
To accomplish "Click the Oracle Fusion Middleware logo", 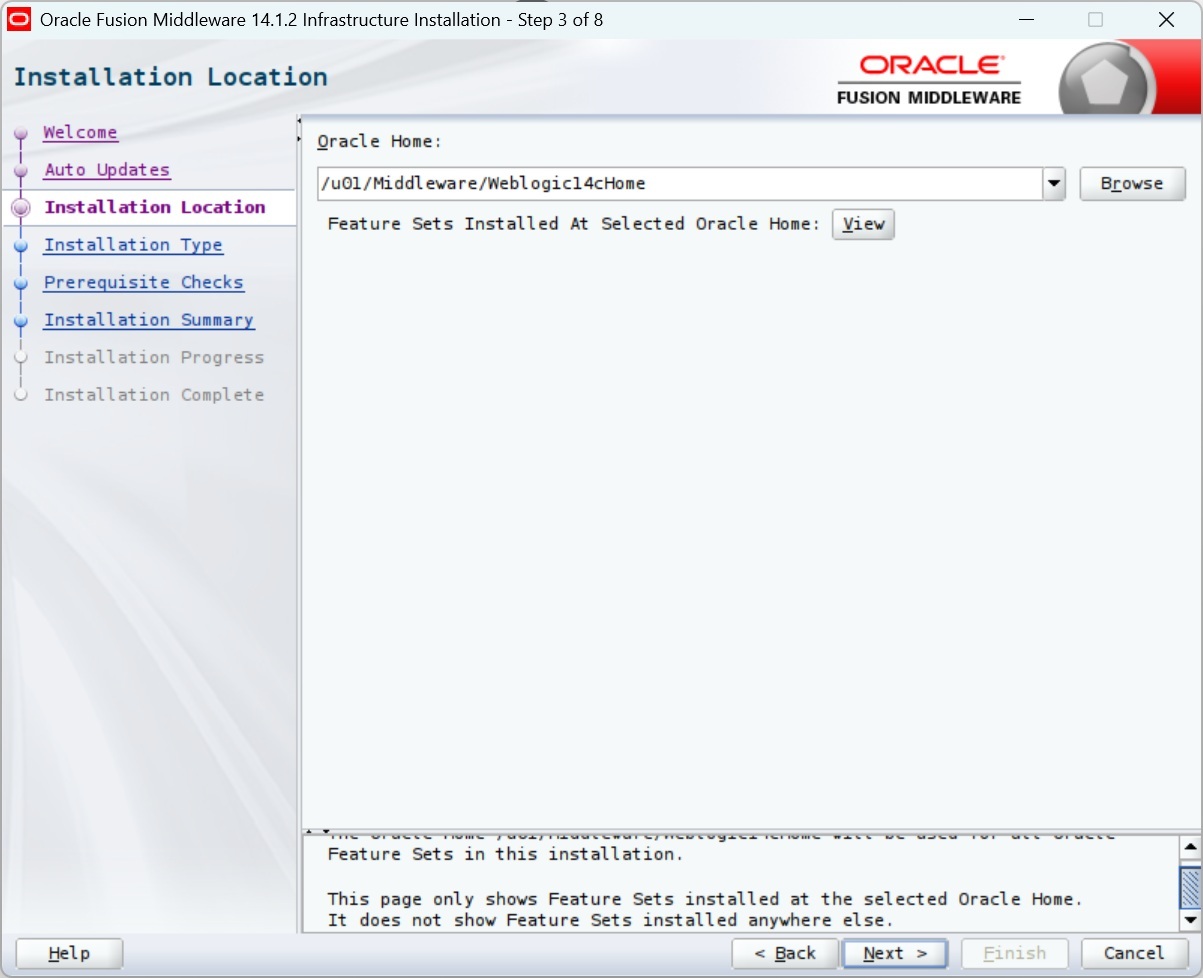I will coord(929,78).
